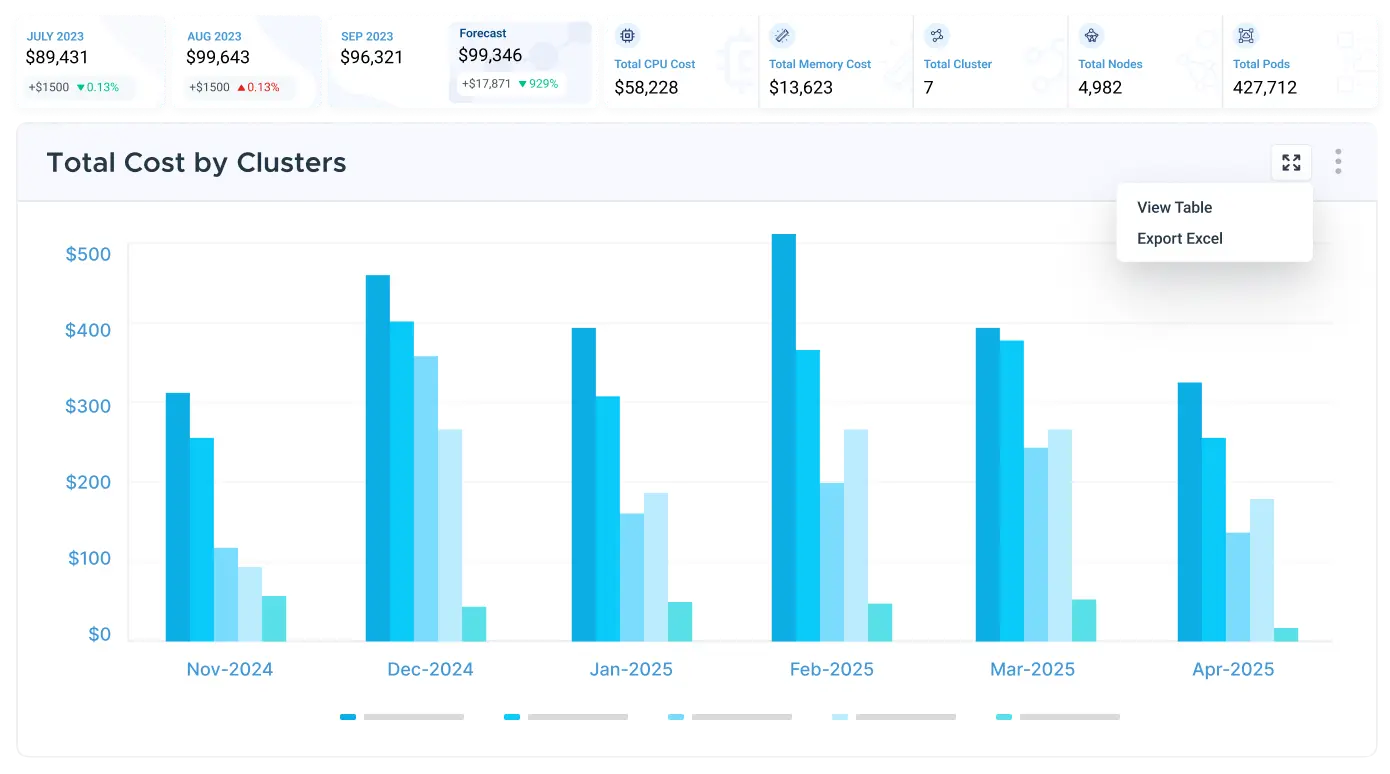This screenshot has height=774, width=1390.
Task: Click the cluster network icon on Total Cluster card
Action: click(937, 35)
